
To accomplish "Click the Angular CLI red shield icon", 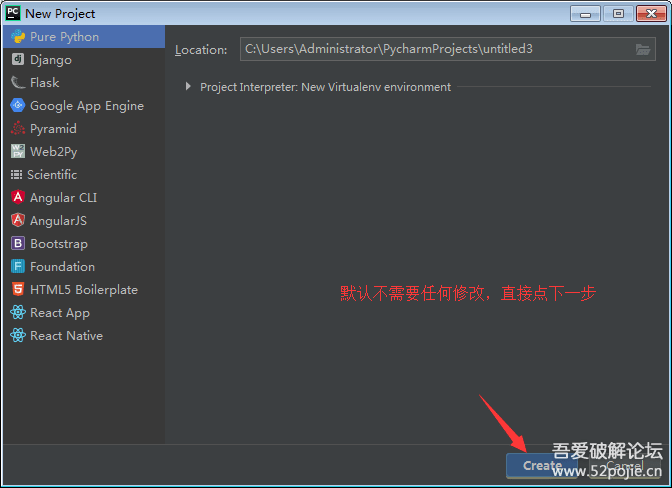I will pyautogui.click(x=18, y=198).
